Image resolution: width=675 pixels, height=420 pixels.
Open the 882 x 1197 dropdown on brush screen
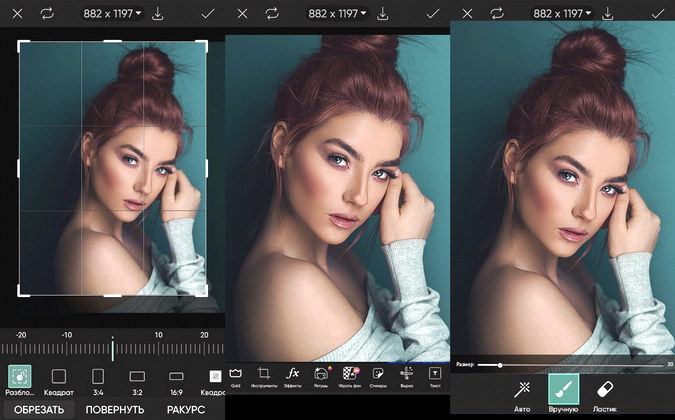[562, 14]
